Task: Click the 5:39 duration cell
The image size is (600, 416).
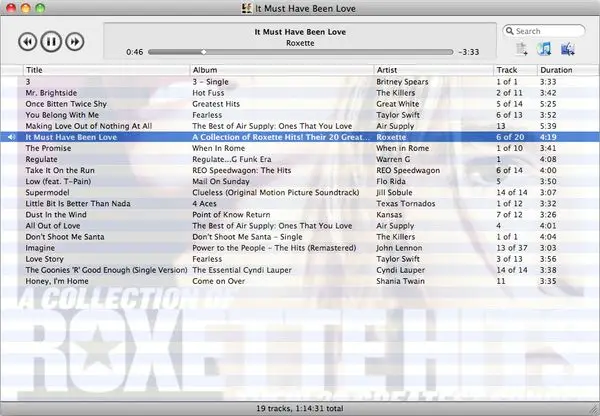Action: (x=548, y=126)
